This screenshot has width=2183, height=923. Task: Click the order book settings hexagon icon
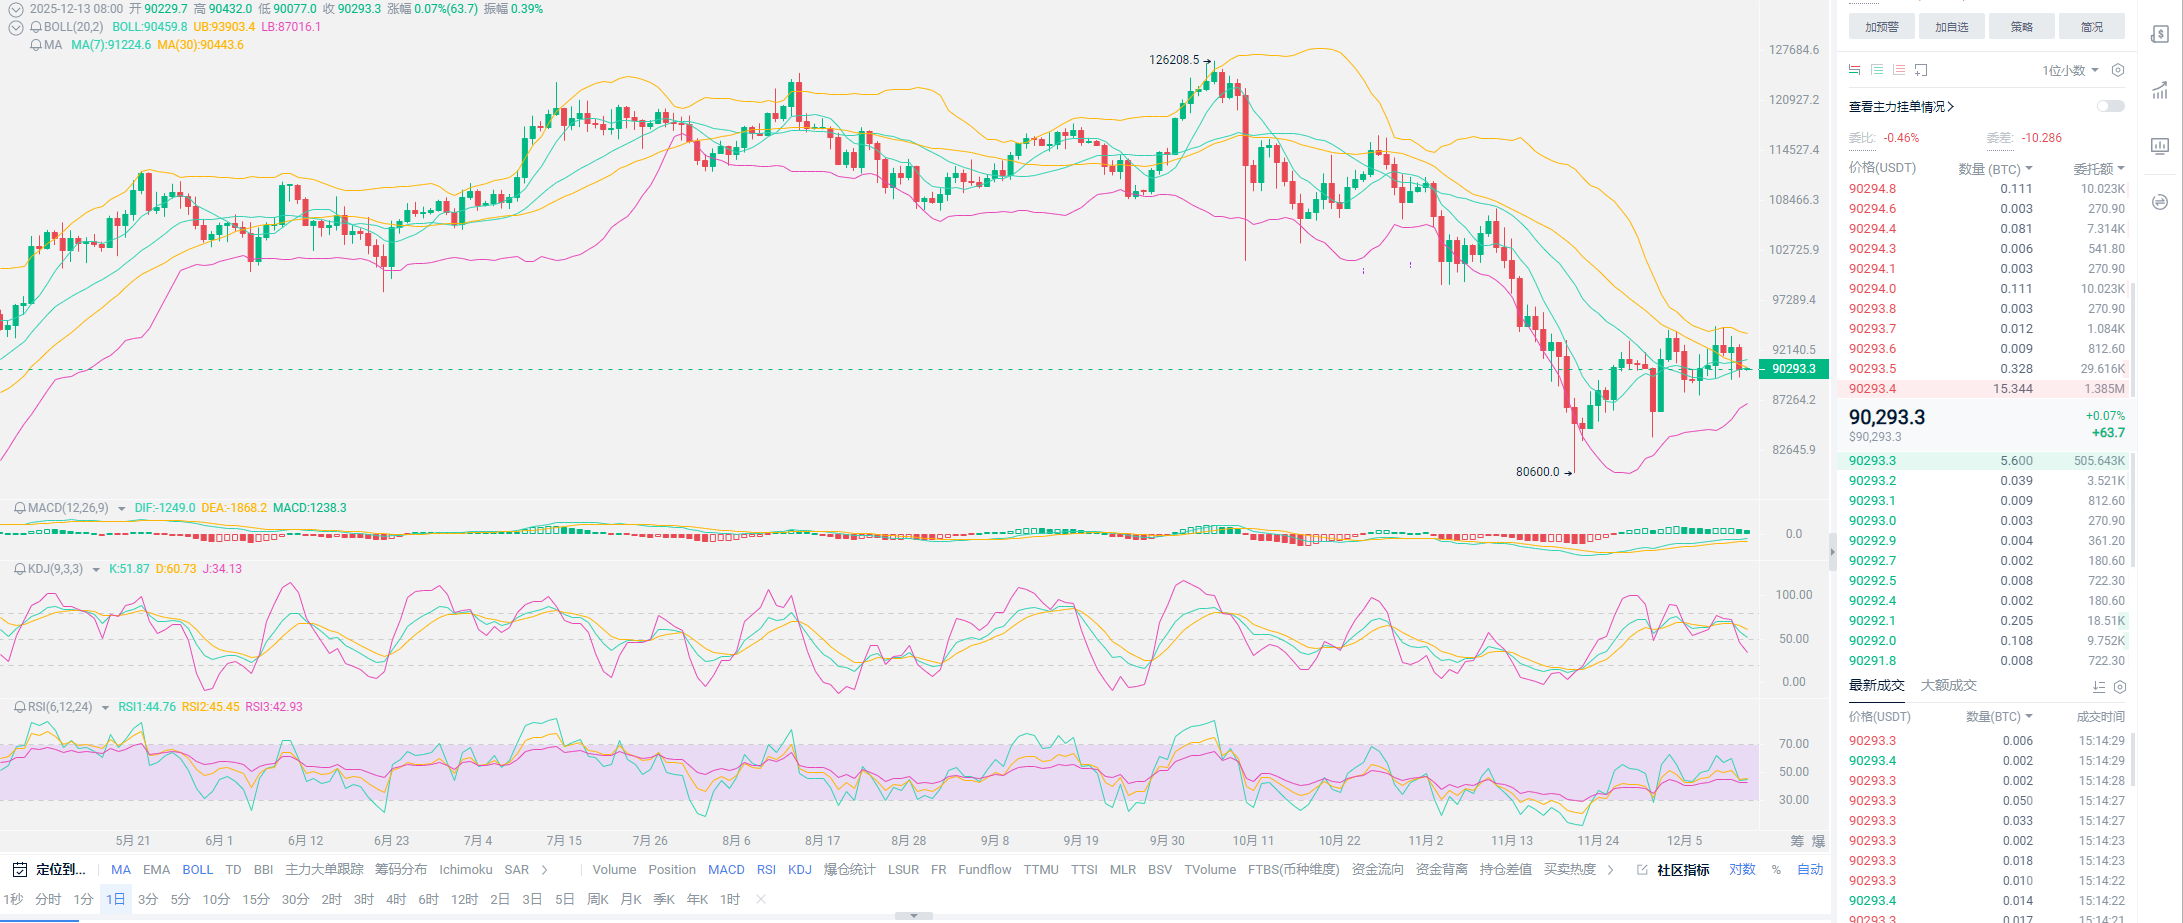(2117, 70)
